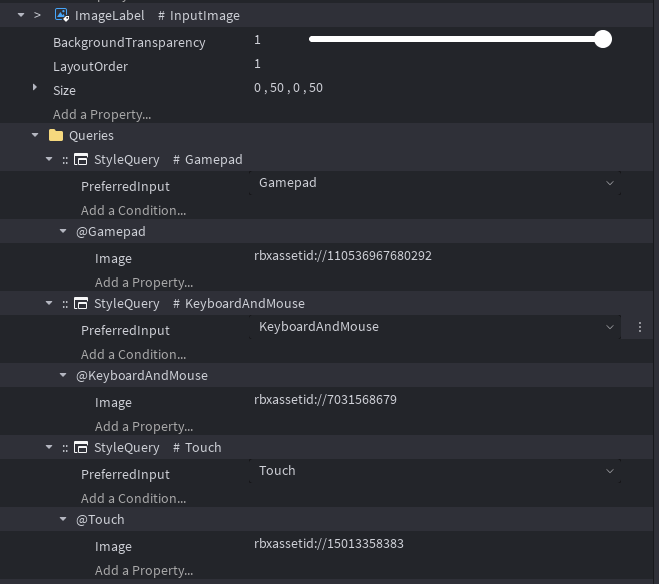The image size is (659, 584).
Task: Open the PreferredInput dropdown showing KeyboardAndMouse
Action: [610, 327]
